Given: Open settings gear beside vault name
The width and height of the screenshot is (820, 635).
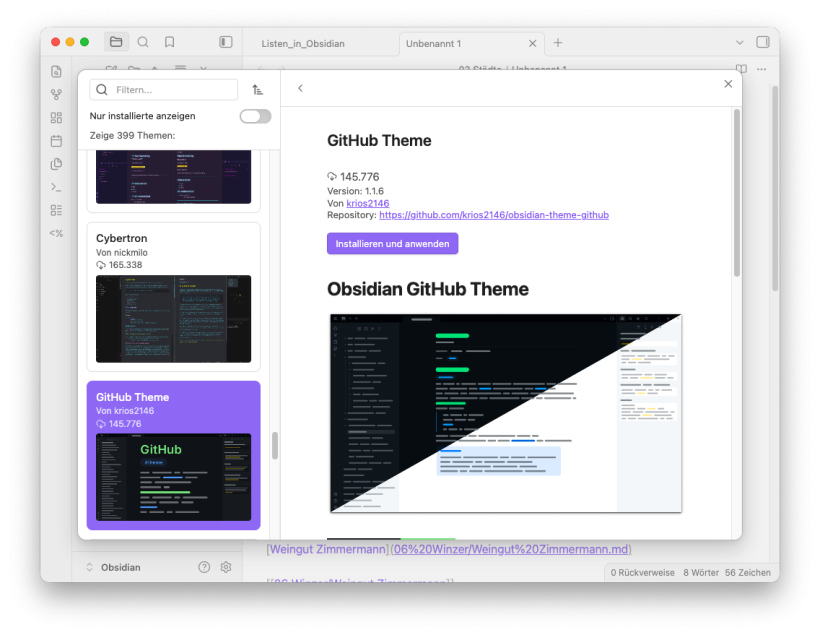Looking at the screenshot, I should (226, 567).
